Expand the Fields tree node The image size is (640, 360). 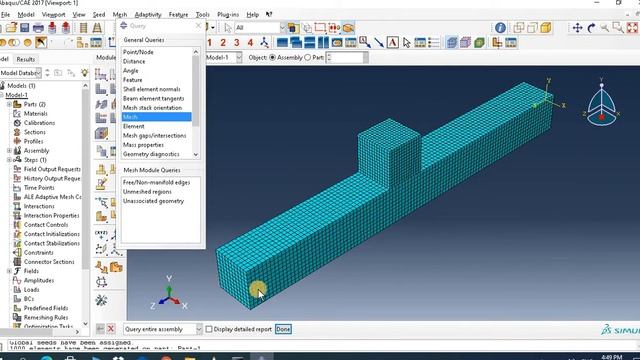(9, 271)
